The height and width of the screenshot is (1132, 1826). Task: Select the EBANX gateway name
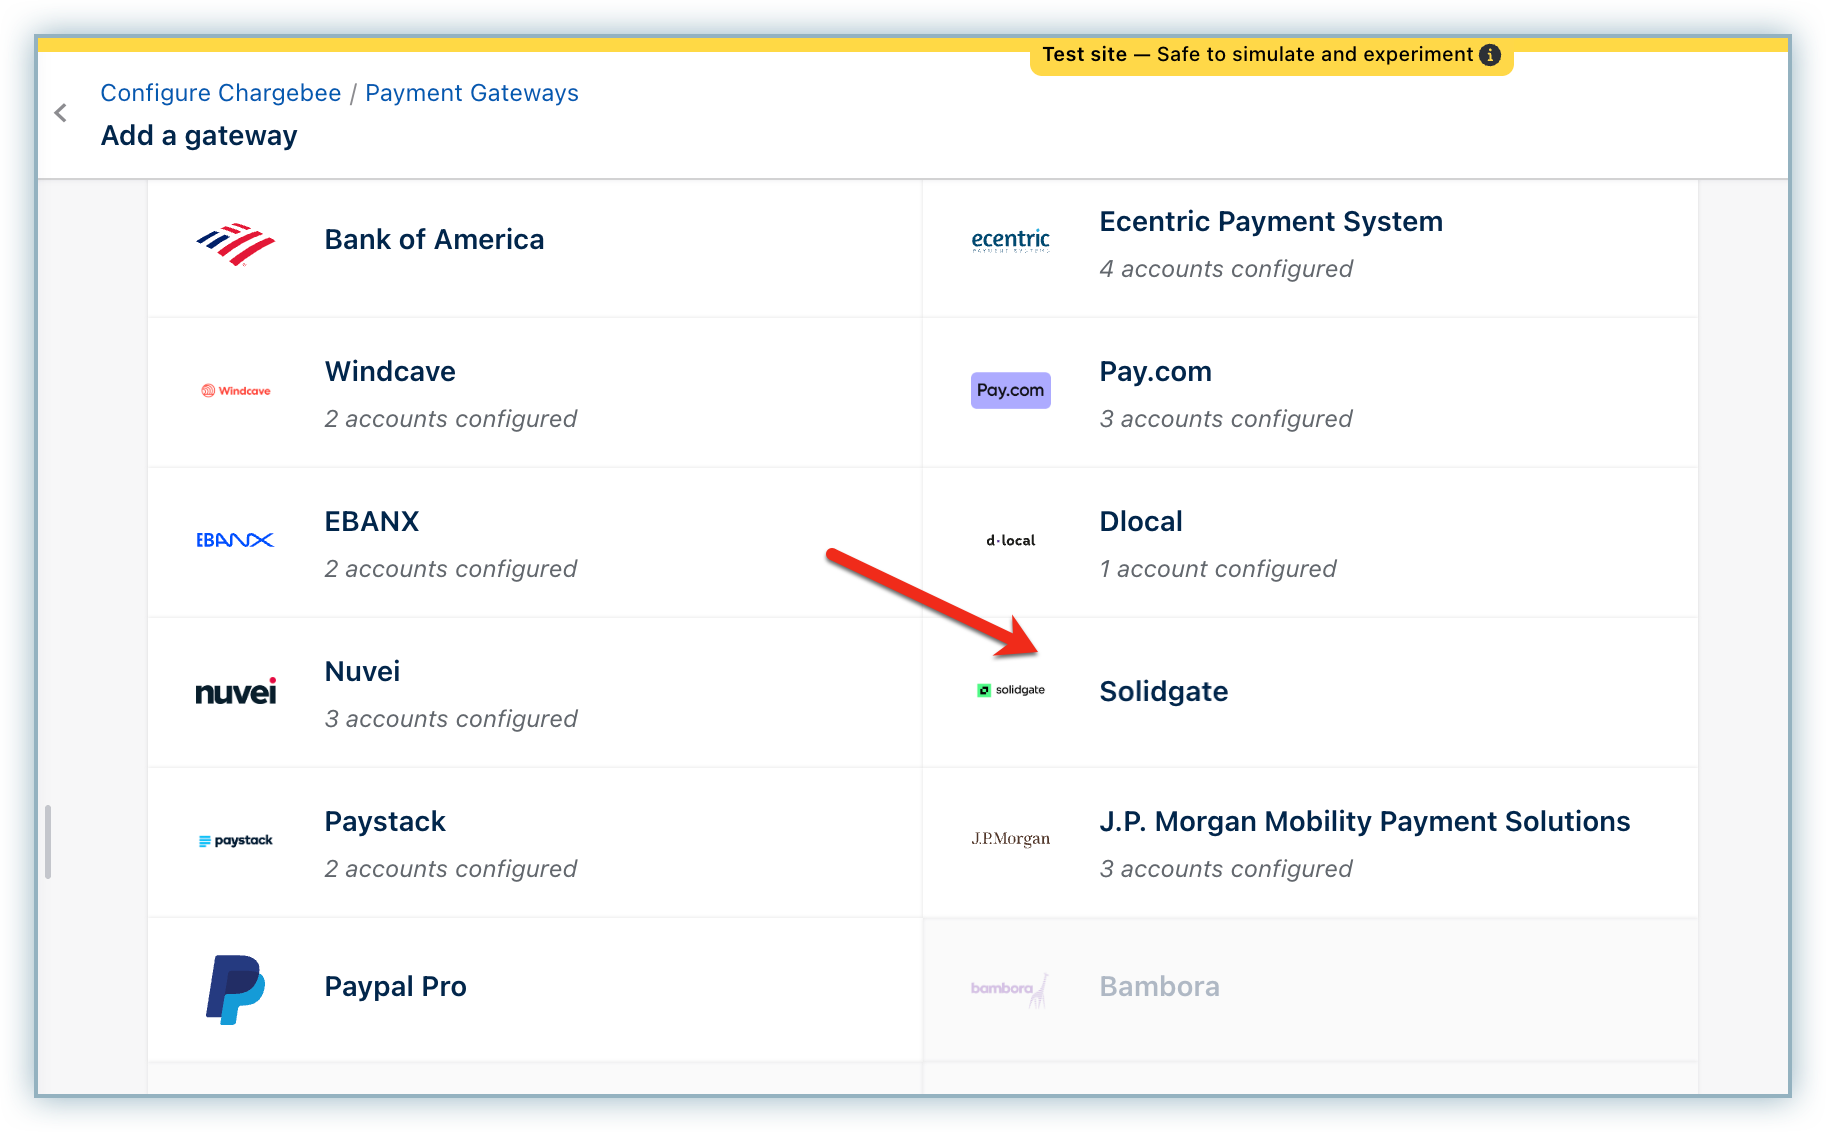tap(372, 522)
